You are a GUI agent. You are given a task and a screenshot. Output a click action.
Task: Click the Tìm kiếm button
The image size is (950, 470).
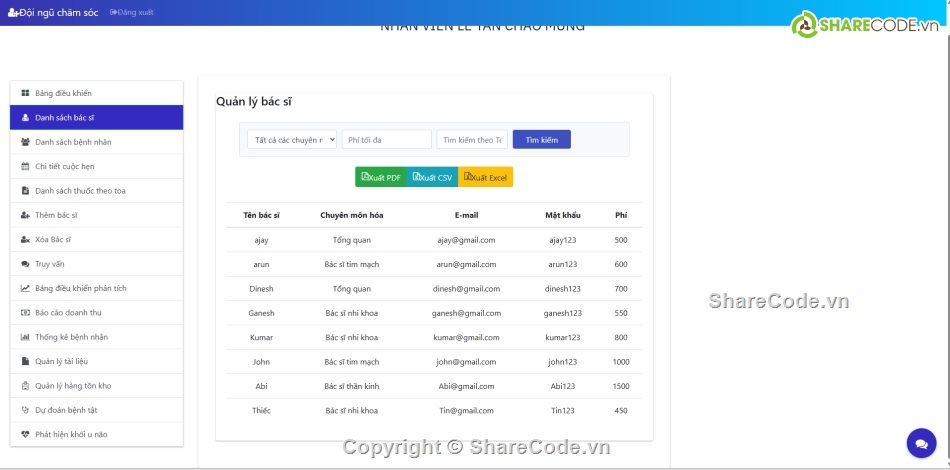542,139
